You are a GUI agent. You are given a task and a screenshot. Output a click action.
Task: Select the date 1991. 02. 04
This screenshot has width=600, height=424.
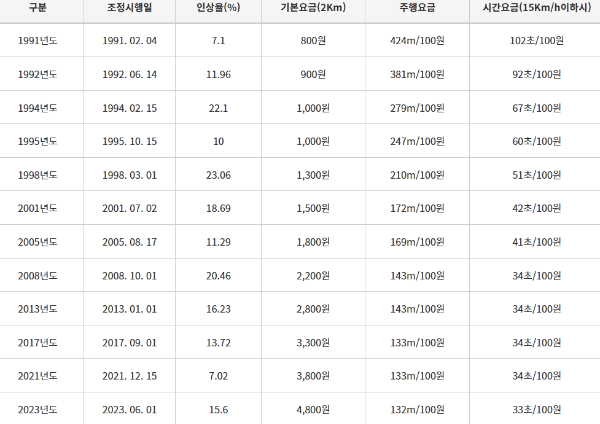[x=129, y=41]
